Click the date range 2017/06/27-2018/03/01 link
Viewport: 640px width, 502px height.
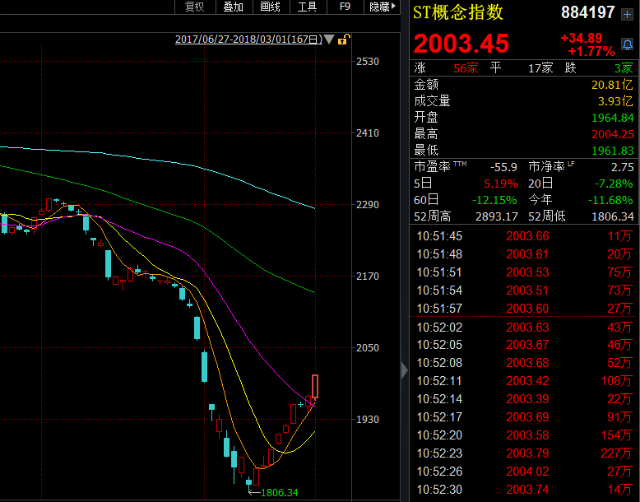(x=249, y=40)
